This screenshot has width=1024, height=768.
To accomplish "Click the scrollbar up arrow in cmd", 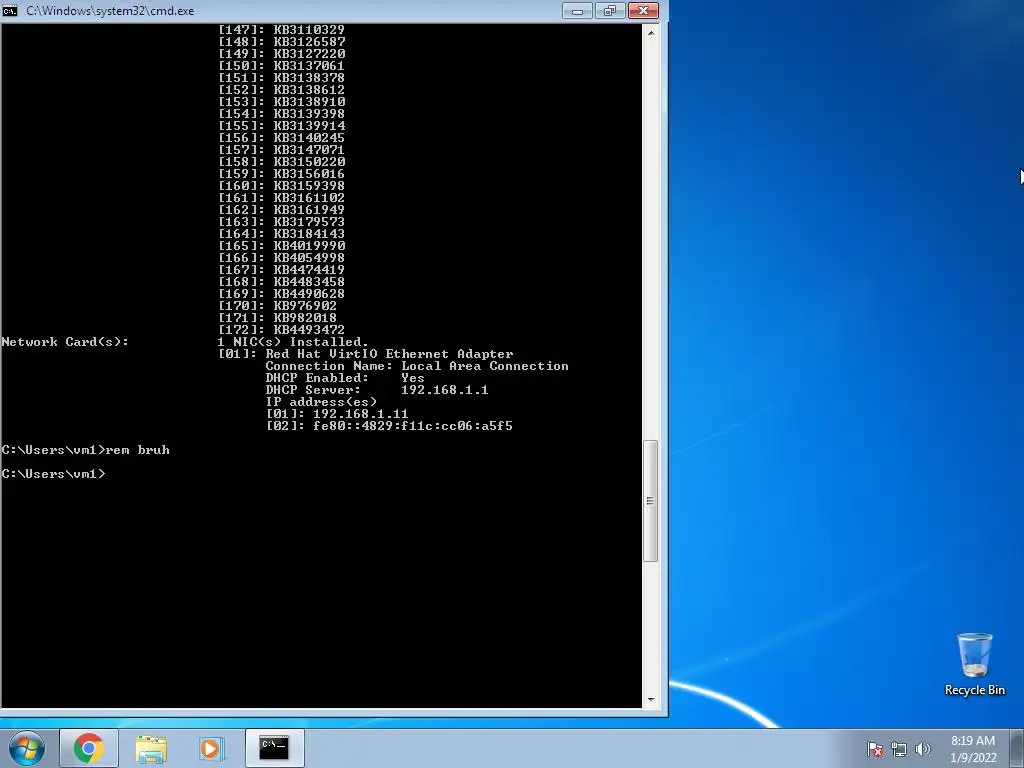I will [x=650, y=33].
